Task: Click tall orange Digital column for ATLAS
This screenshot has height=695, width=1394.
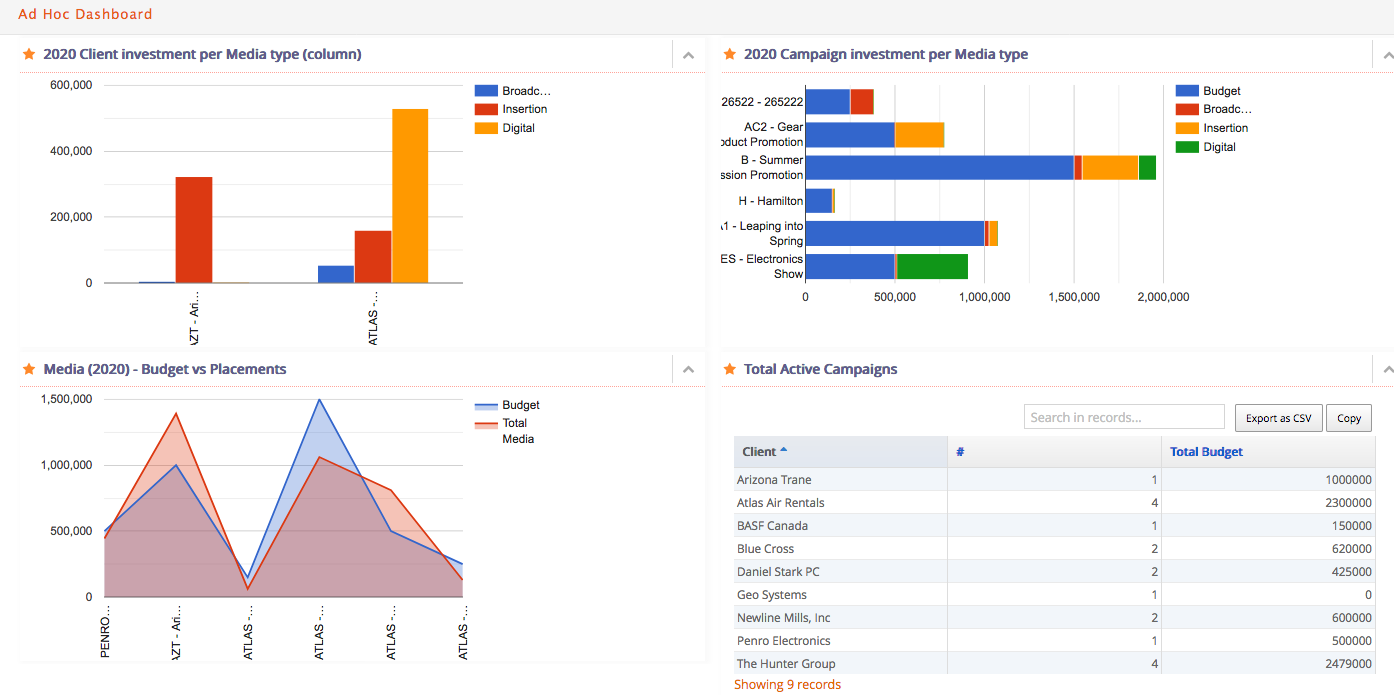Action: pos(410,196)
